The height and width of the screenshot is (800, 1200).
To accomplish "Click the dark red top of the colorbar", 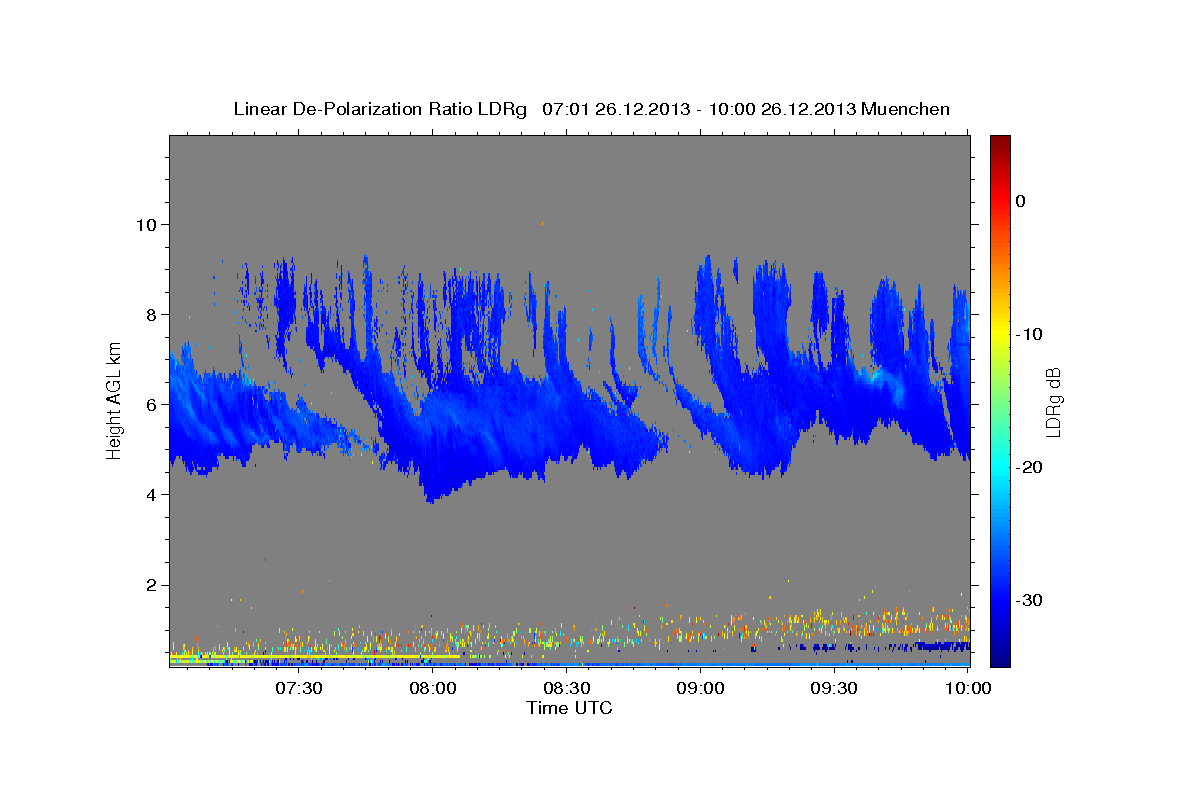I will [1000, 142].
